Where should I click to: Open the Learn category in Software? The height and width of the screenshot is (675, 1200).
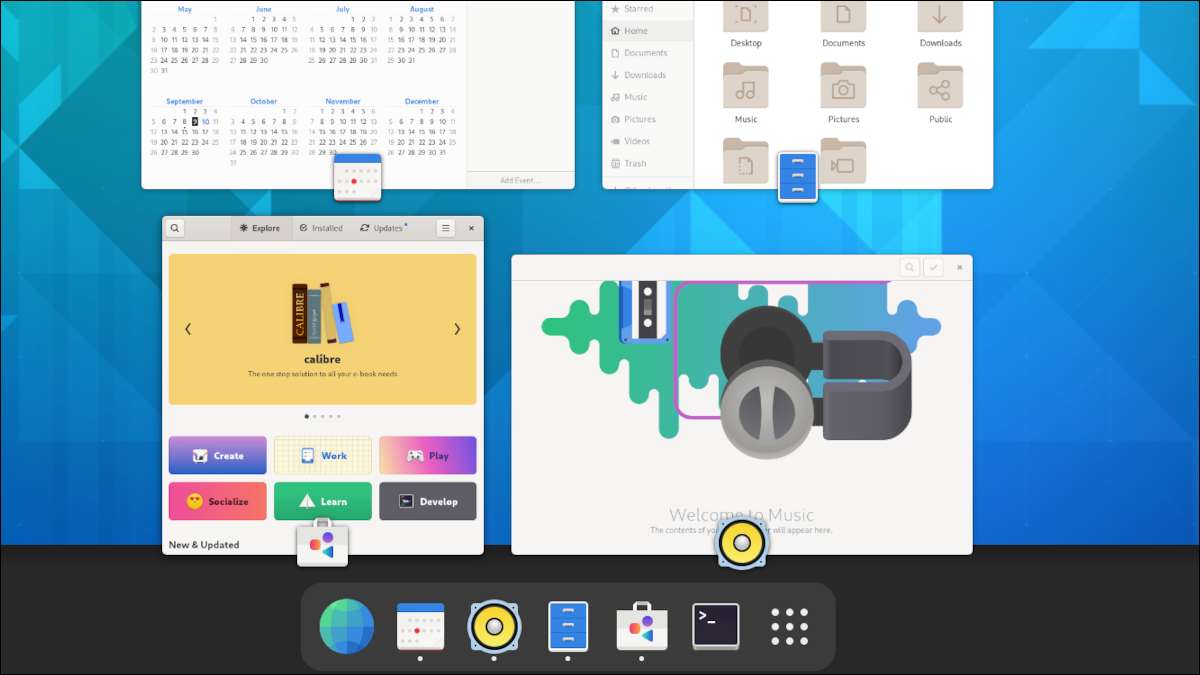323,501
